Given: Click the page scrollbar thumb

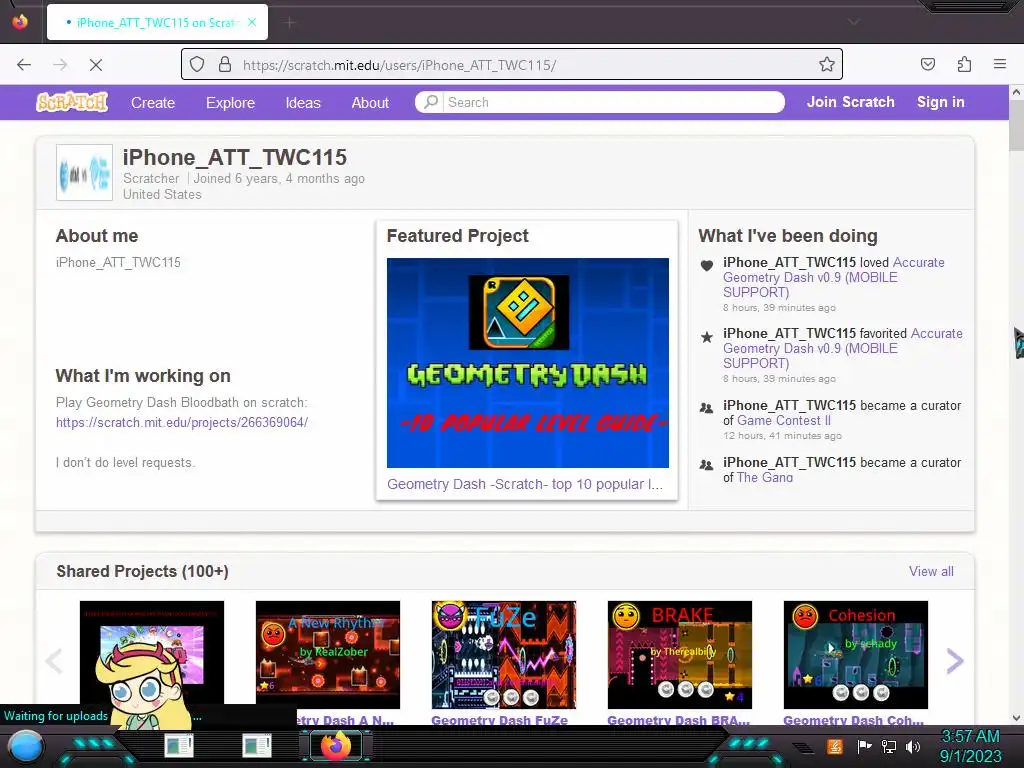Looking at the screenshot, I should click(1016, 125).
